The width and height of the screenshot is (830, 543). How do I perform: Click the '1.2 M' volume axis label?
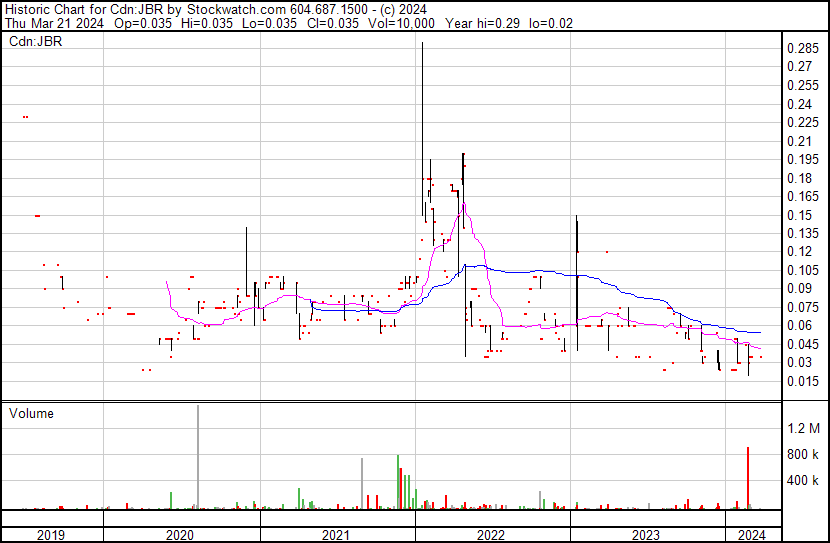(804, 428)
